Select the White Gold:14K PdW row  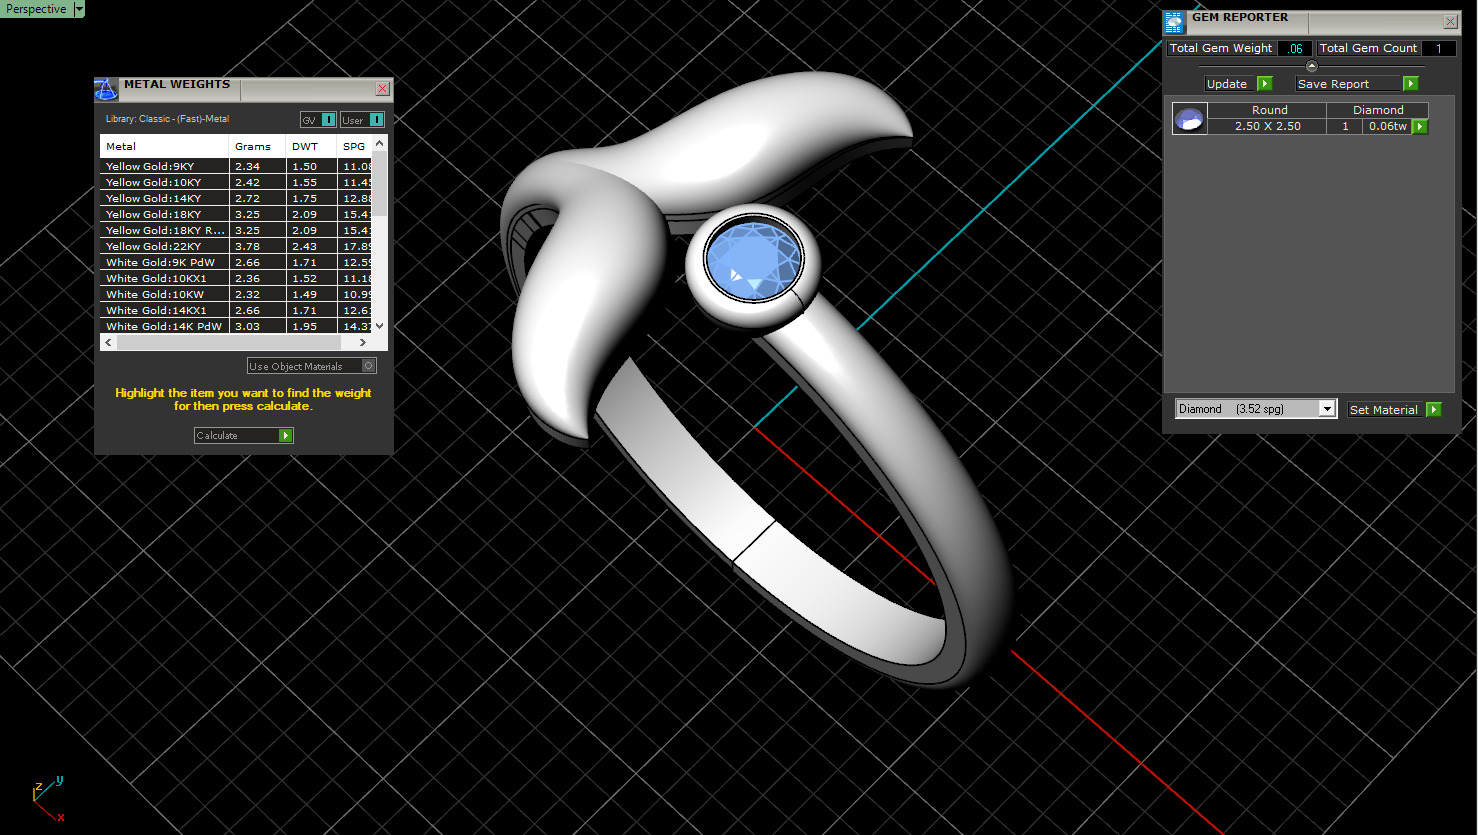pyautogui.click(x=235, y=326)
